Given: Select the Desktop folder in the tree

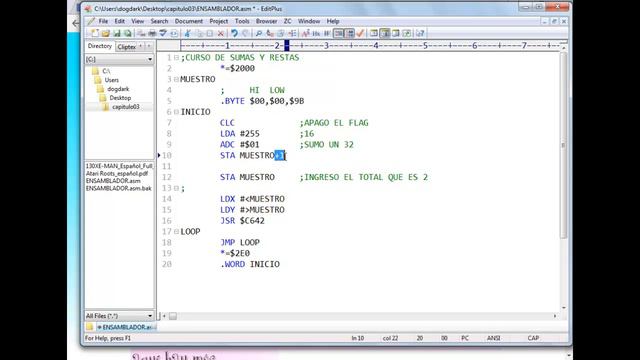Looking at the screenshot, I should pyautogui.click(x=120, y=98).
